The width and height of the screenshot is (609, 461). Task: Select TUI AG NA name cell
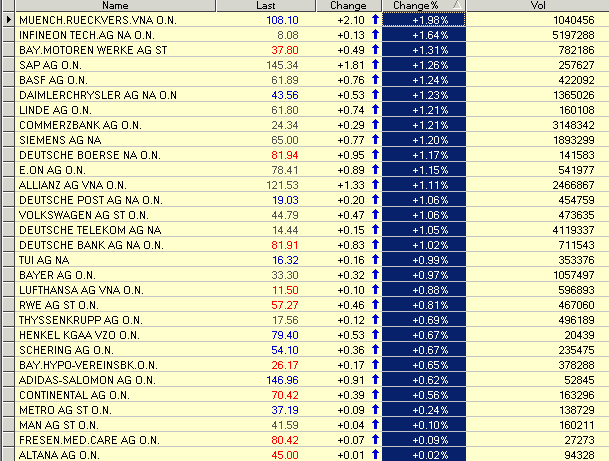click(44, 260)
